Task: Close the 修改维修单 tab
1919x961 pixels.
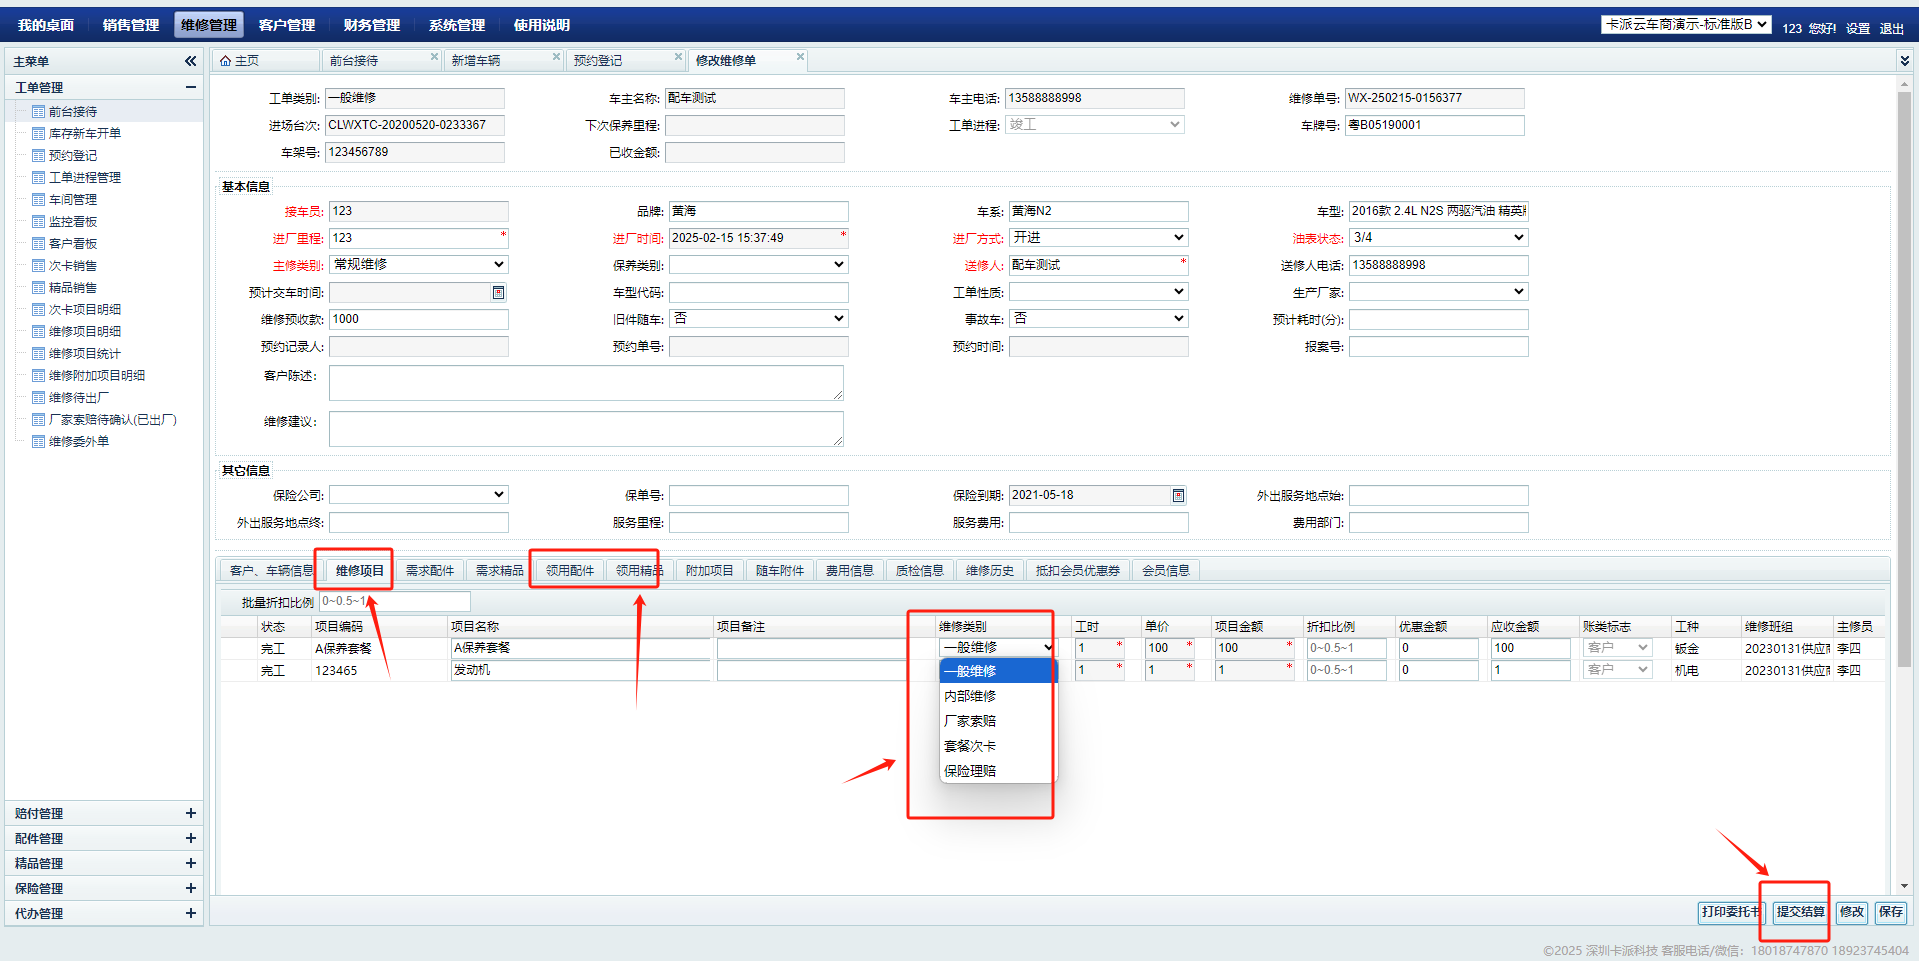Action: pyautogui.click(x=800, y=57)
